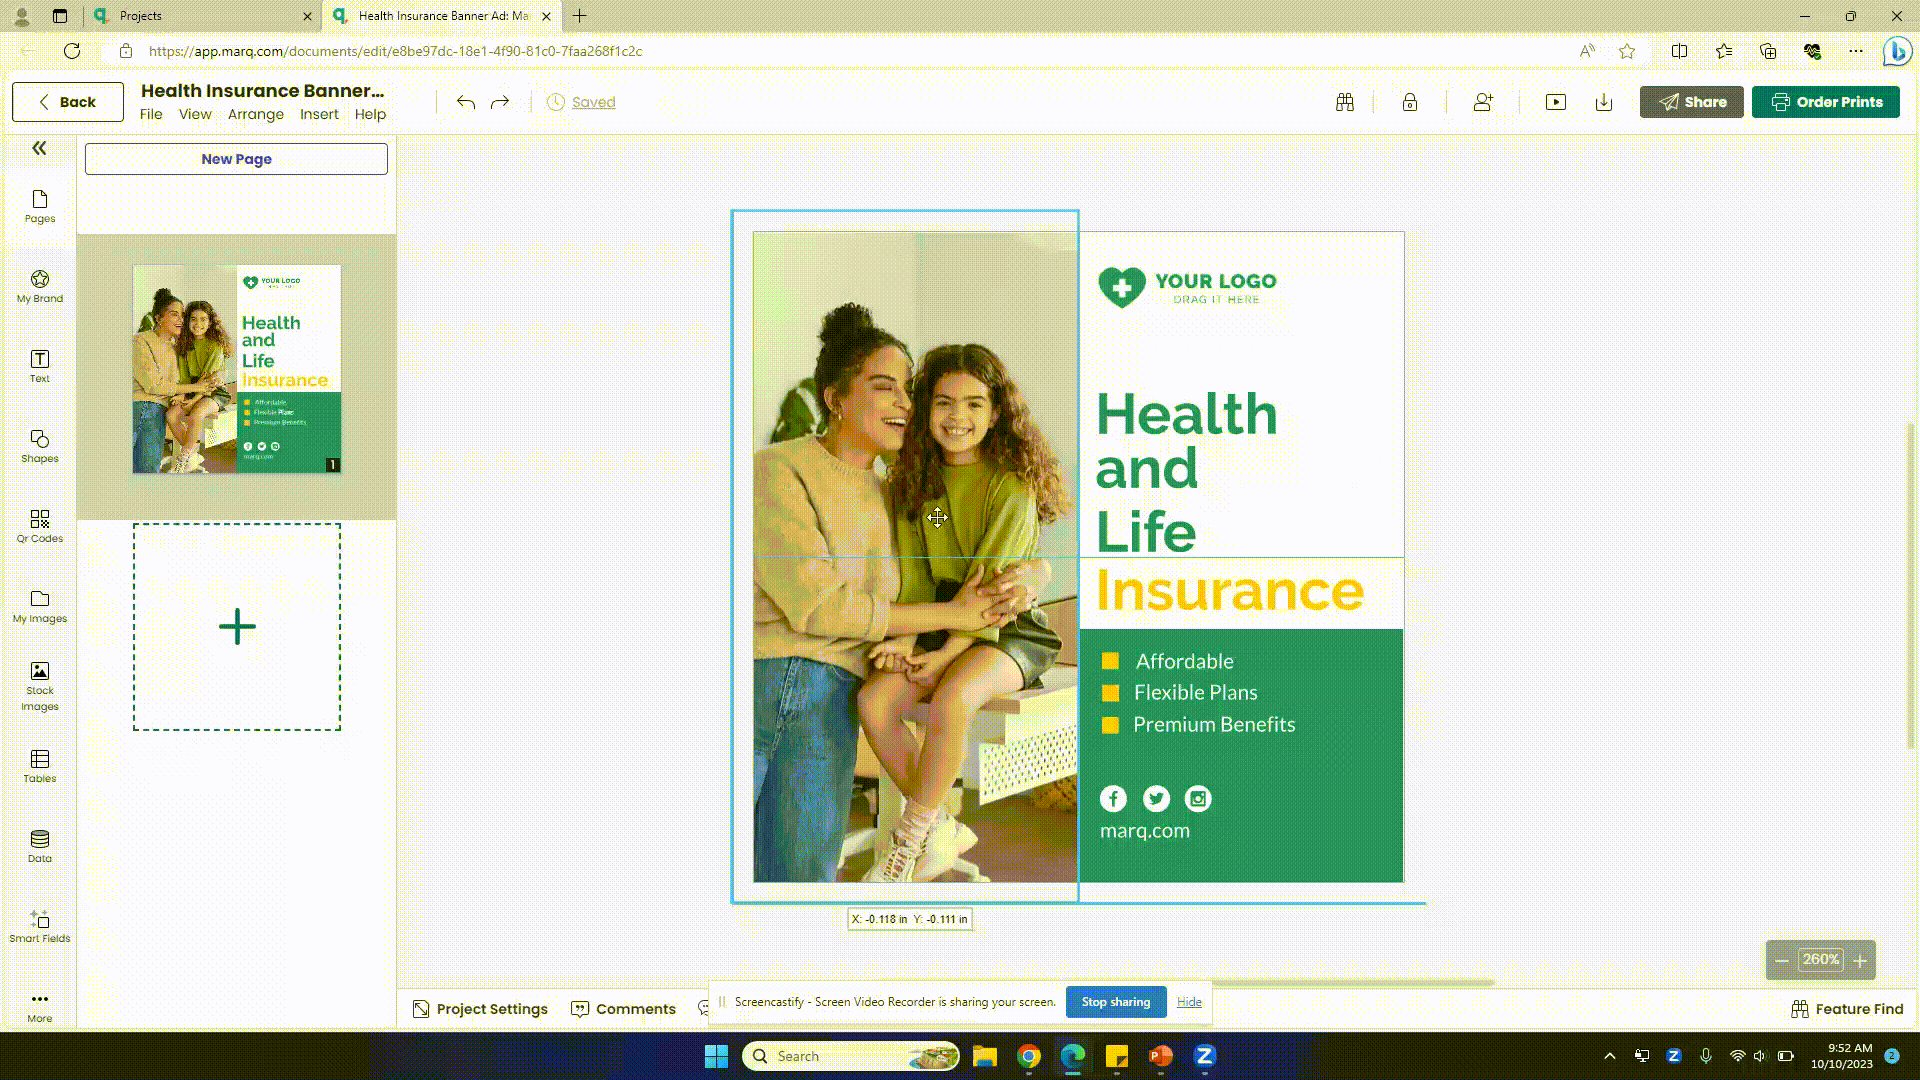
Task: Click the download icon
Action: point(1604,102)
